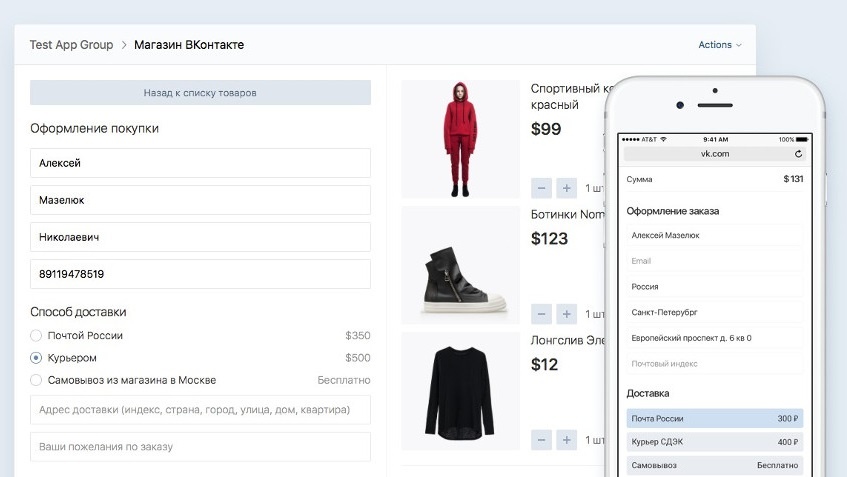Edit the first name field Алексей

tap(200, 163)
